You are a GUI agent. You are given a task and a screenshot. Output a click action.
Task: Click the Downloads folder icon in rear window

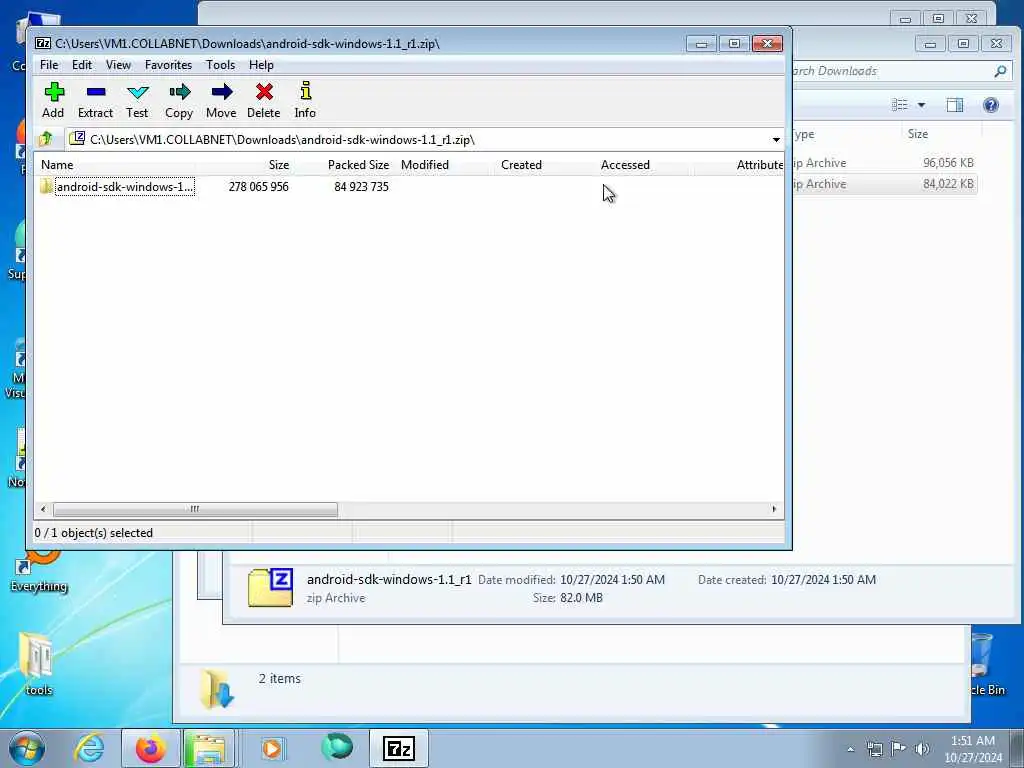216,689
